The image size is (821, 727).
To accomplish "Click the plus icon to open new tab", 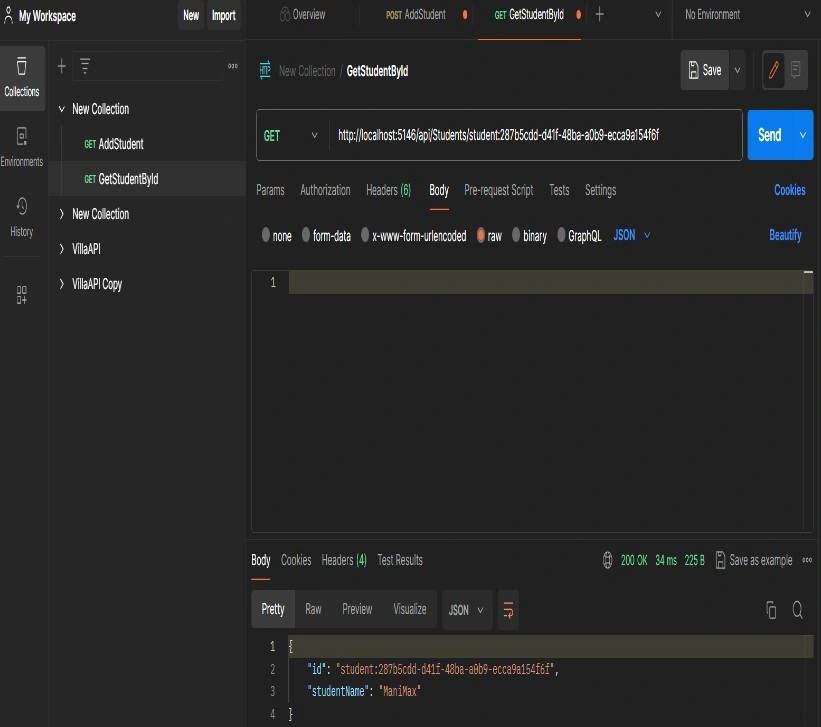I will (600, 15).
